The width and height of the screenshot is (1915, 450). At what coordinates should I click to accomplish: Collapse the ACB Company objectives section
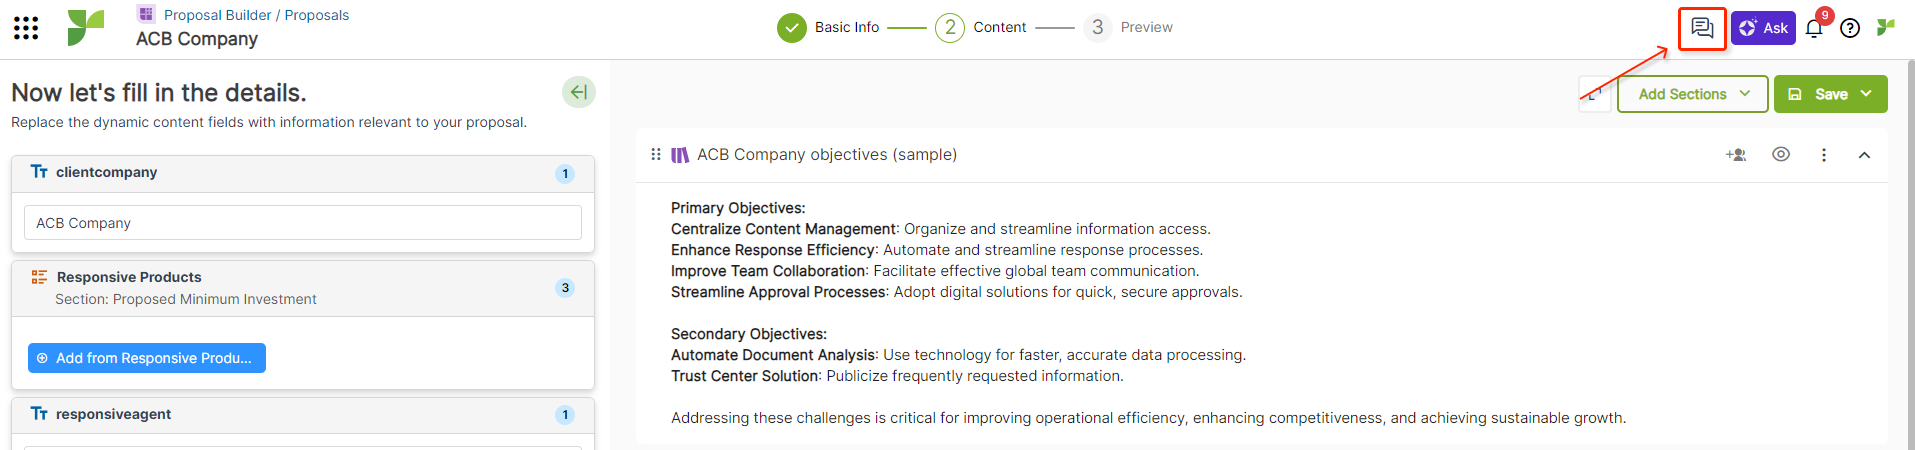1864,155
